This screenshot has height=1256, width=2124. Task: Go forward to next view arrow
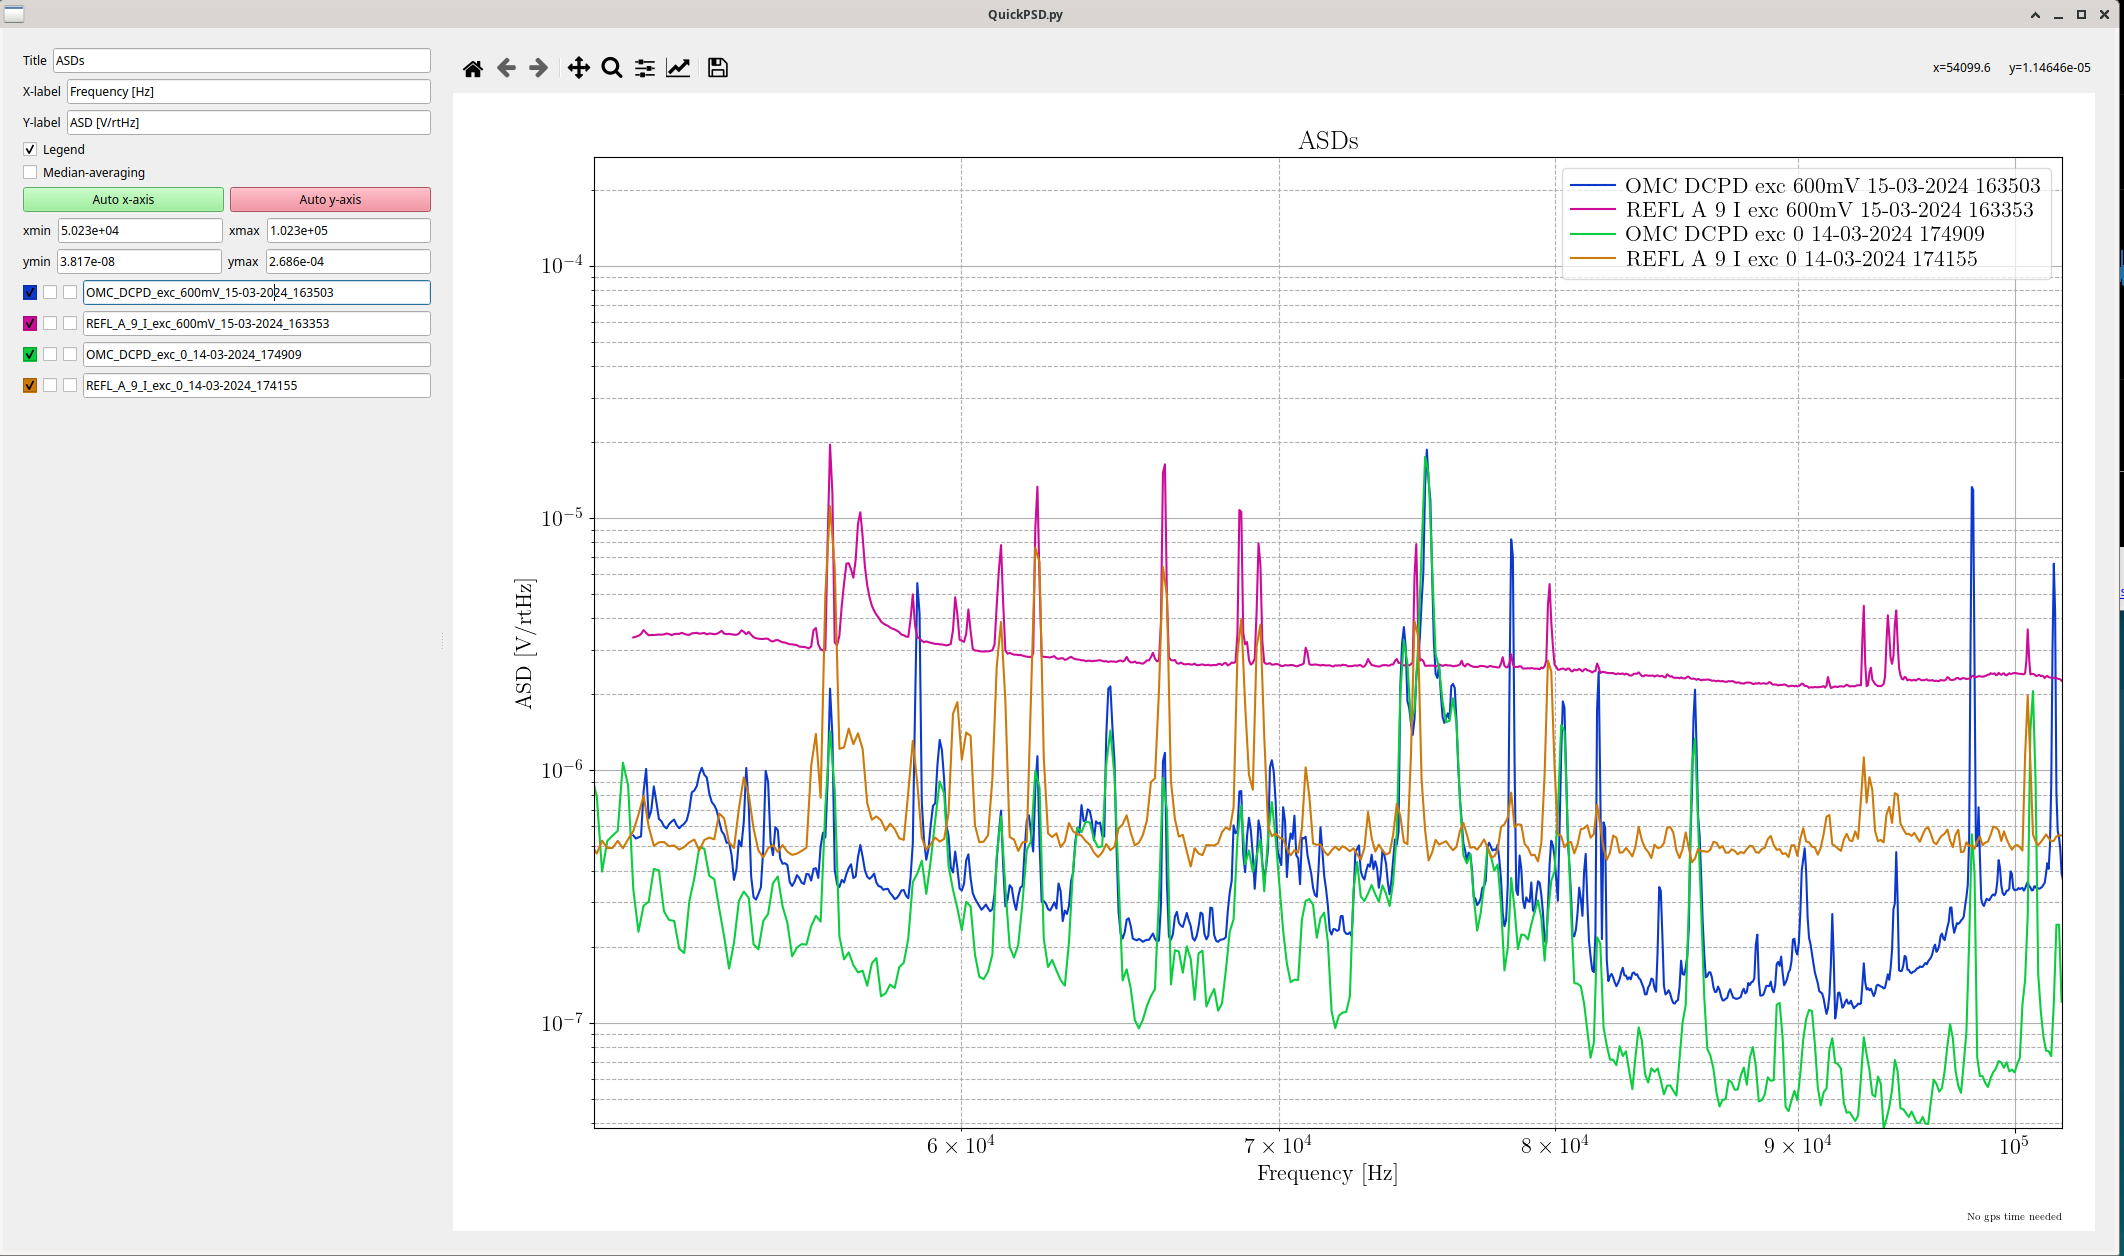(x=539, y=68)
